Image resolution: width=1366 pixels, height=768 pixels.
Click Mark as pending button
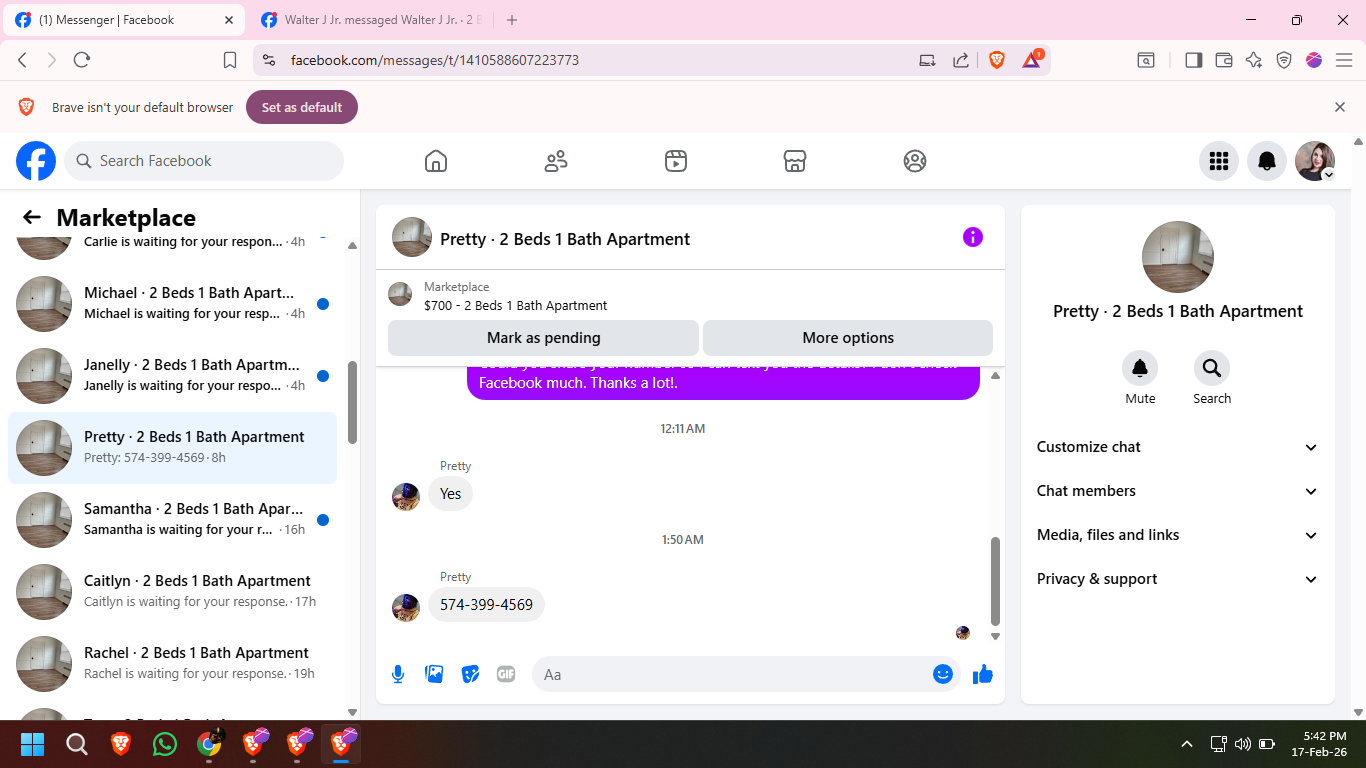click(543, 338)
